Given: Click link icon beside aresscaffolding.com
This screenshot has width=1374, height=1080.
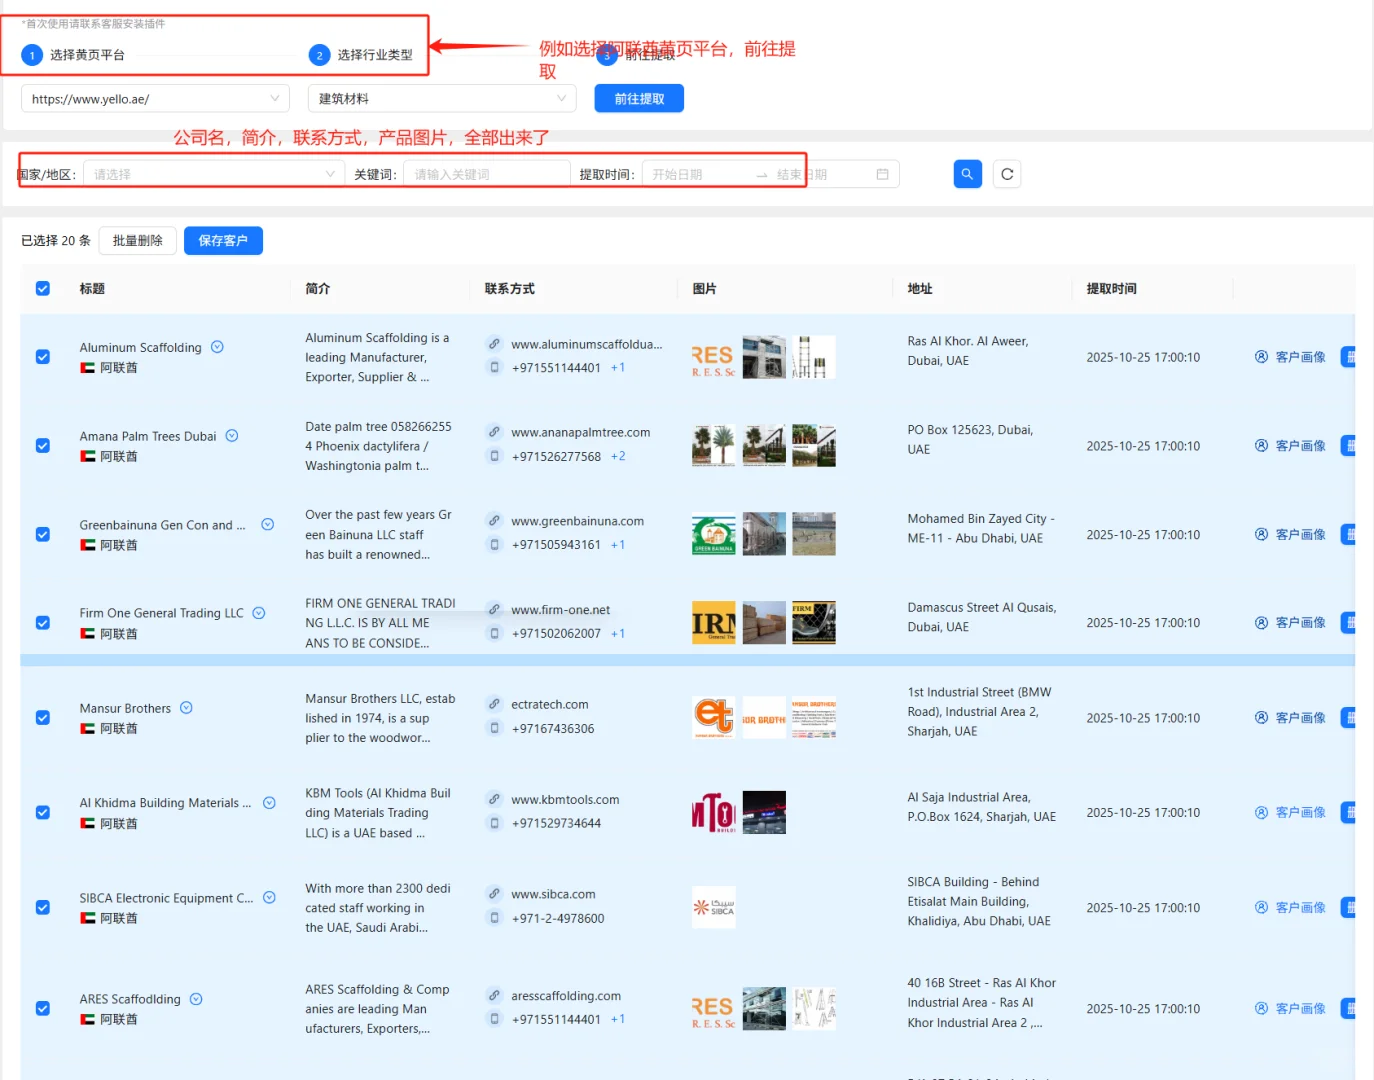Looking at the screenshot, I should click(x=494, y=996).
